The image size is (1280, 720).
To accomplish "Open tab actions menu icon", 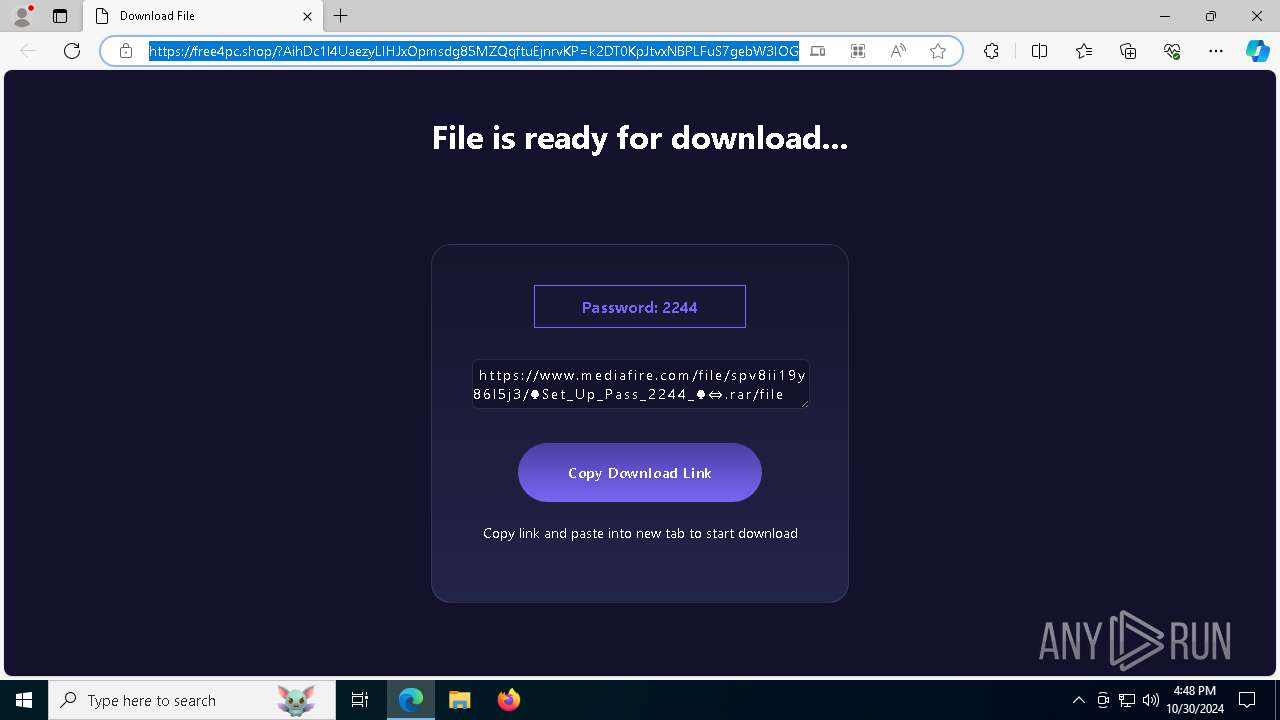I will (x=60, y=16).
